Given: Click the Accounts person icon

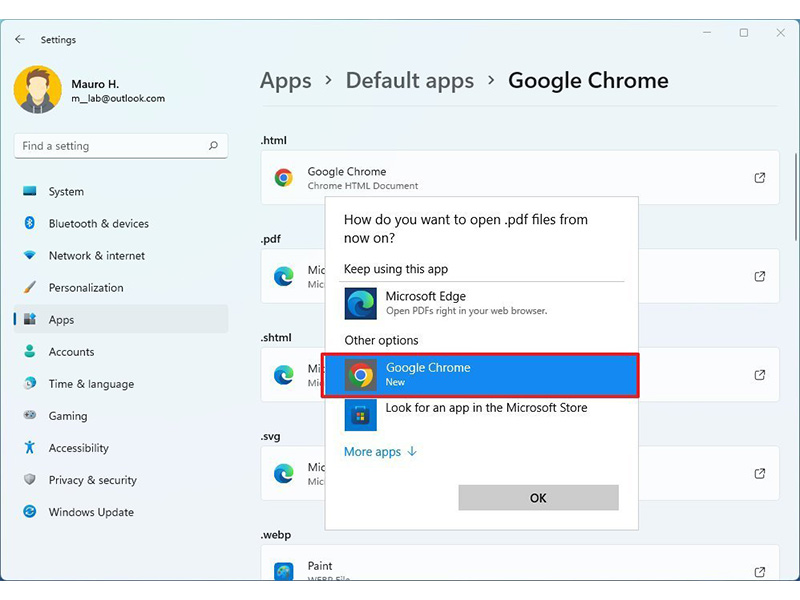Looking at the screenshot, I should point(30,351).
